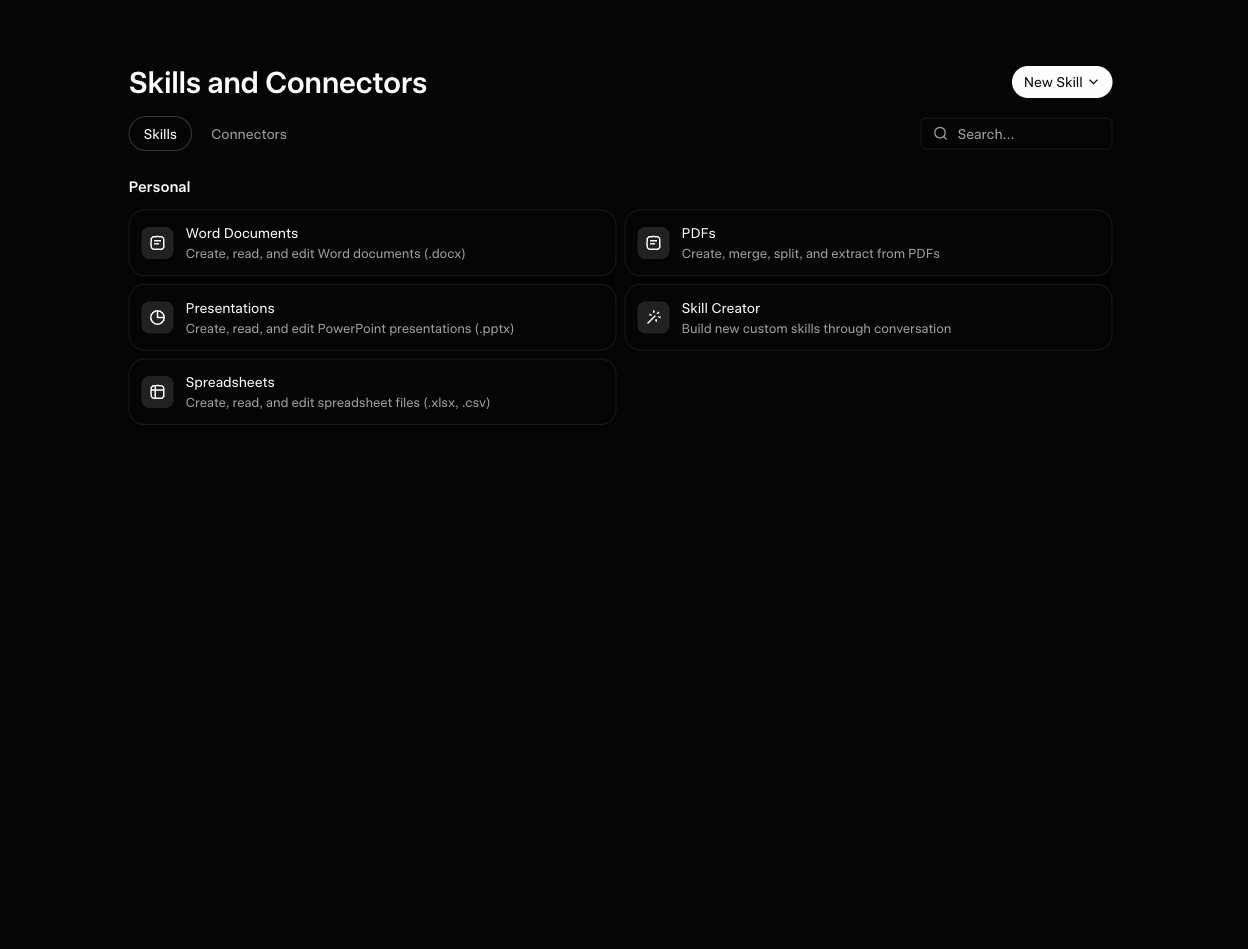Select the Skills tab

(160, 134)
